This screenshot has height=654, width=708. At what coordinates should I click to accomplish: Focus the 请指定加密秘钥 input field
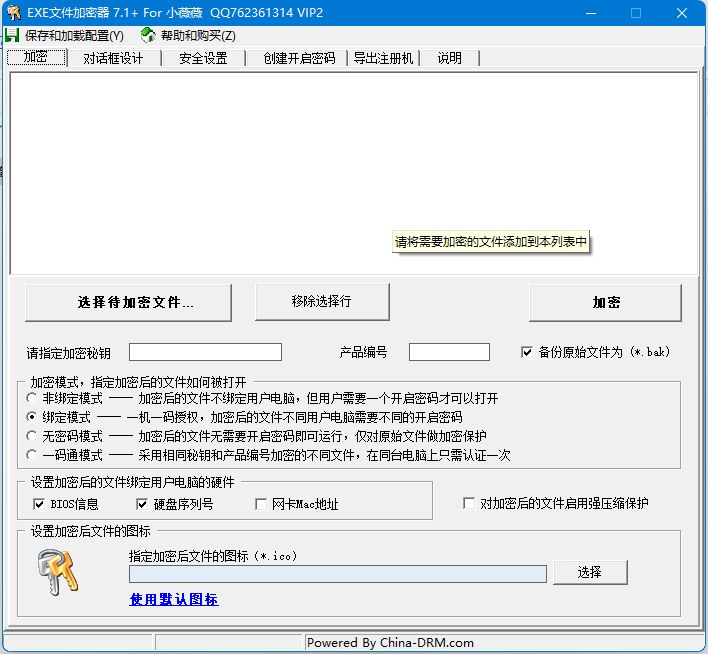pyautogui.click(x=205, y=352)
